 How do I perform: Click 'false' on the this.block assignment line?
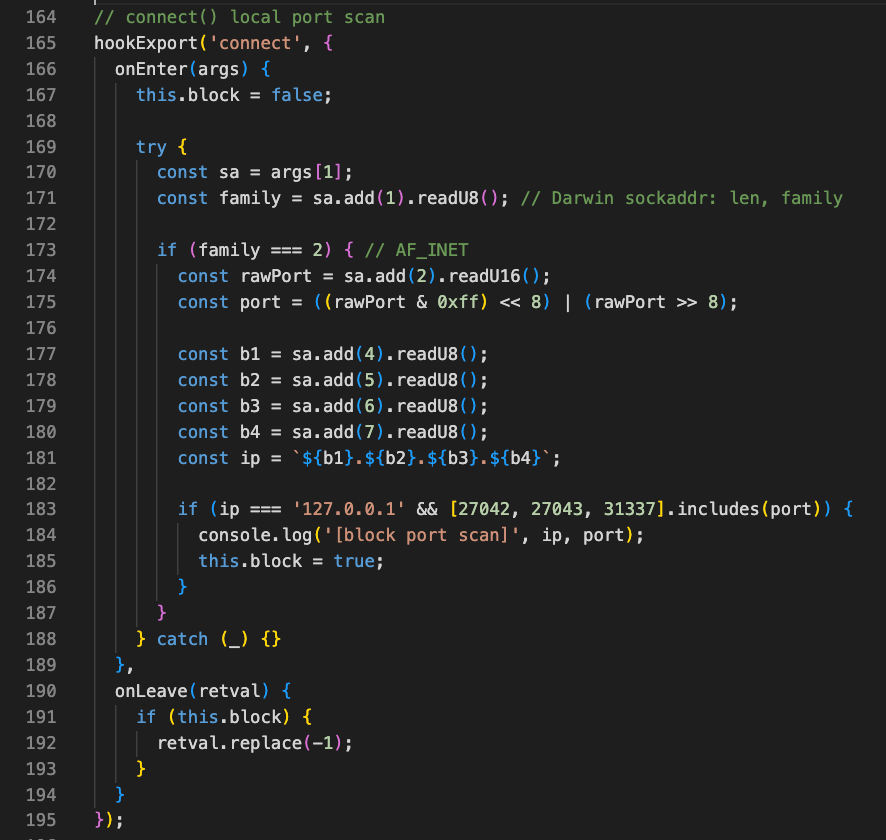coord(297,95)
